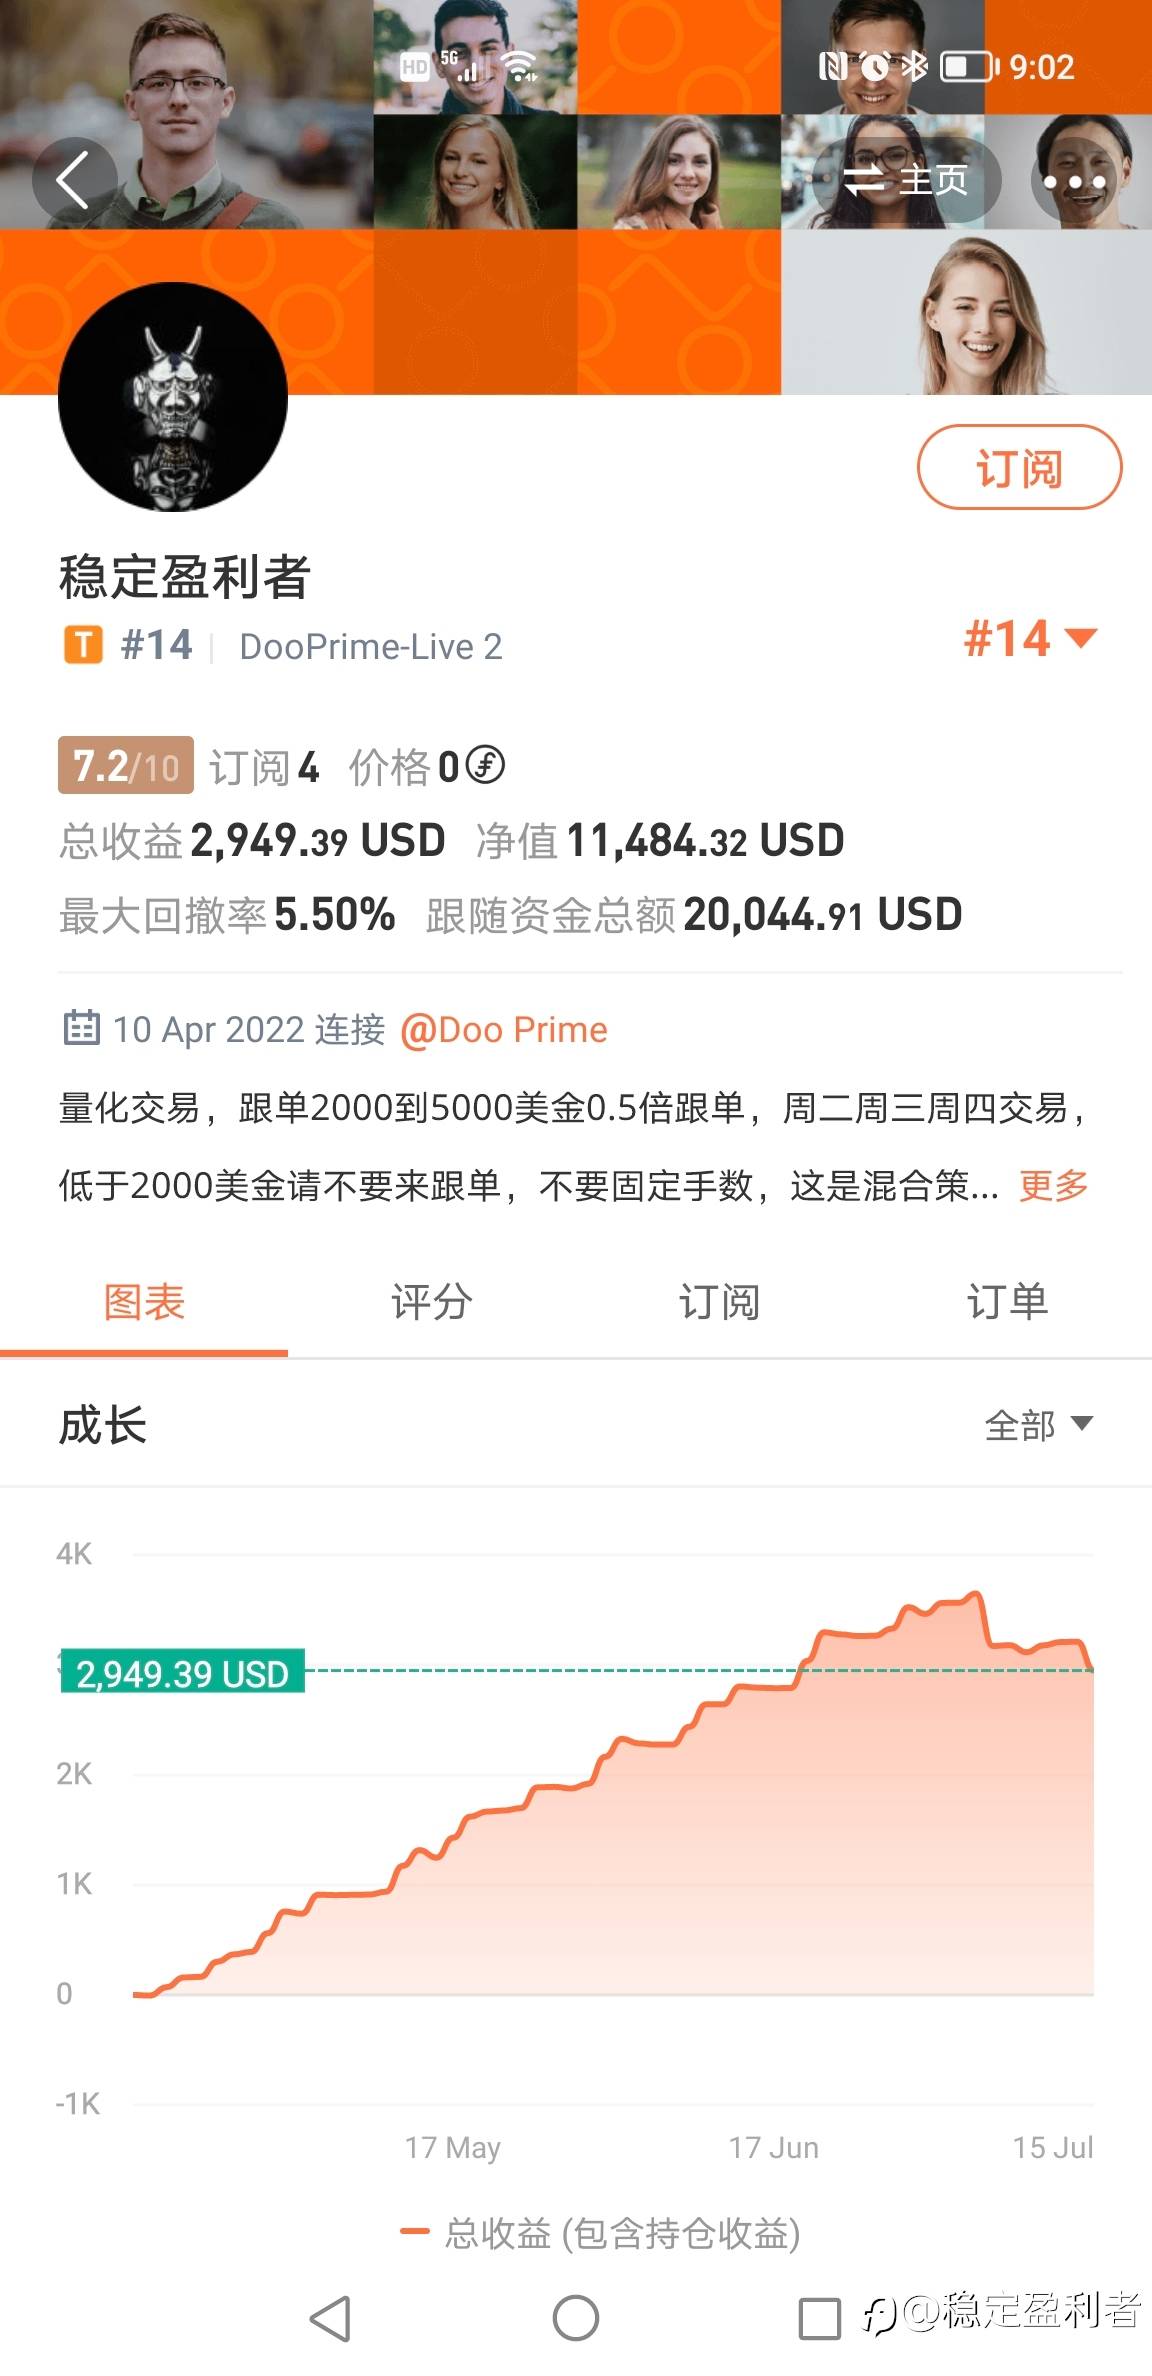Expand the orange #14 account dropdown
The height and width of the screenshot is (2376, 1152).
1030,638
